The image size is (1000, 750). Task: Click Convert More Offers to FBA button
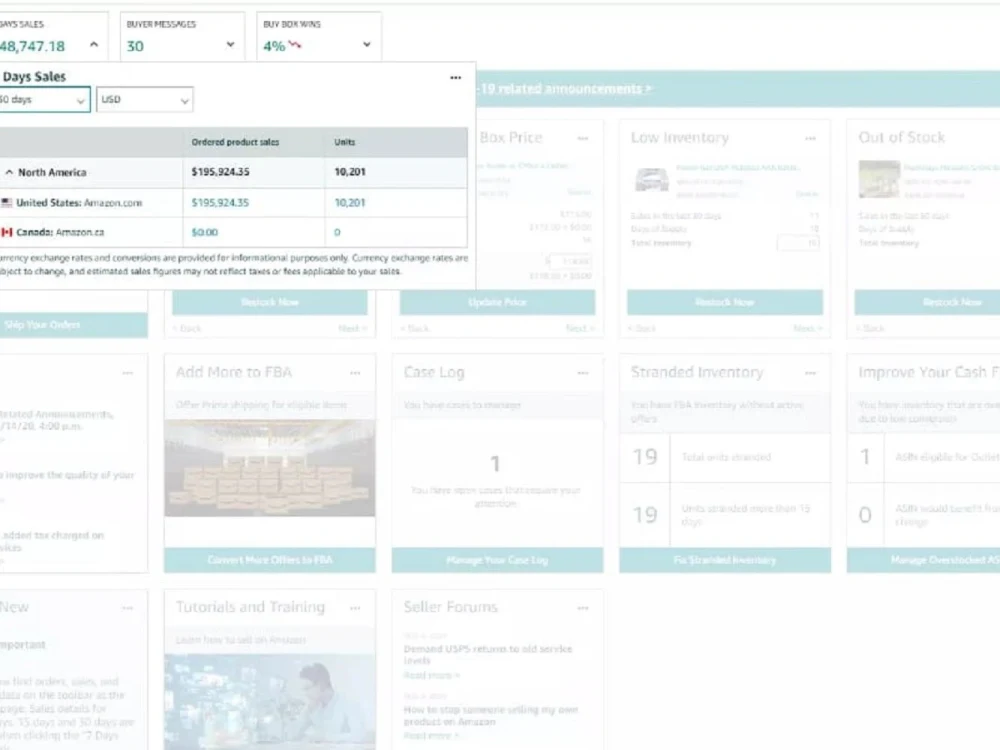pos(270,560)
